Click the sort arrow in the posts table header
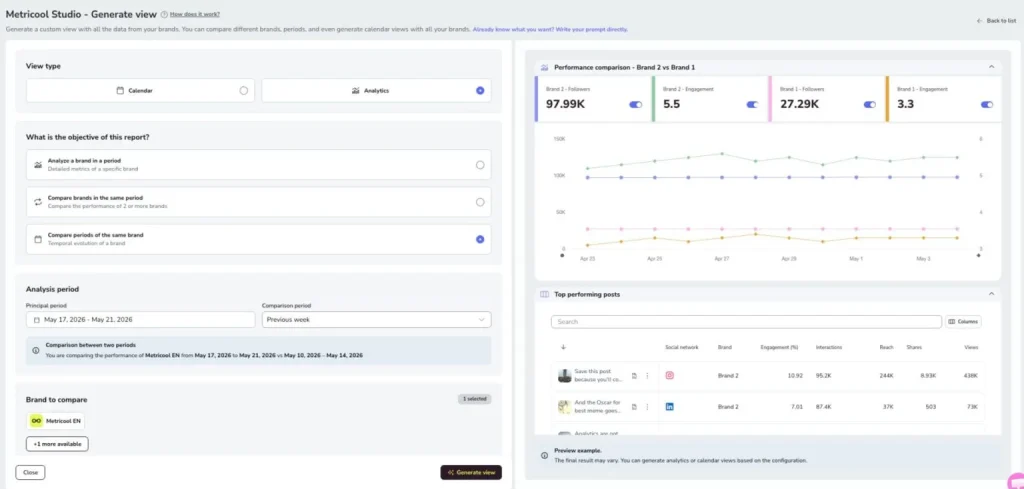Viewport: 1024px width, 489px height. (564, 347)
